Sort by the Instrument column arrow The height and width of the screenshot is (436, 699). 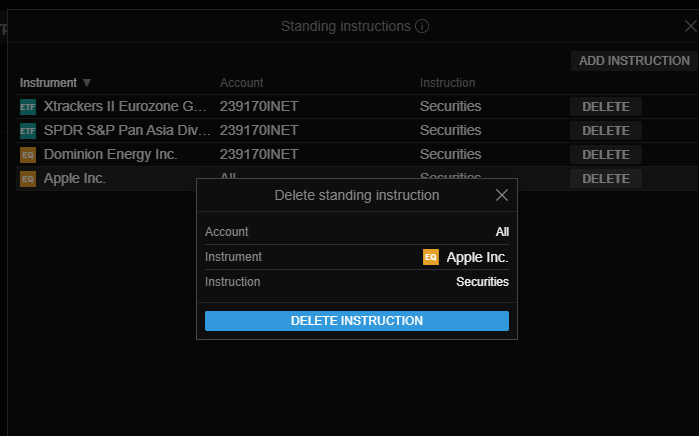click(87, 83)
